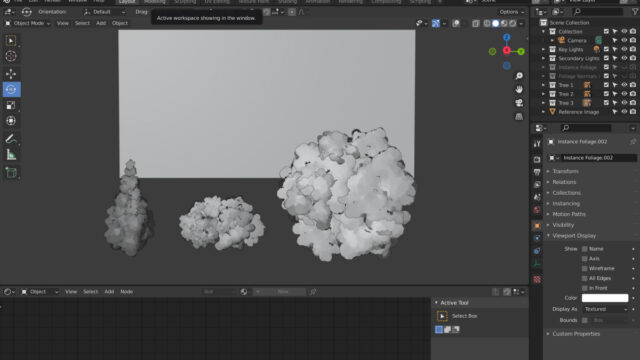
Task: Open the Select menu in viewport header
Action: pyautogui.click(x=82, y=23)
